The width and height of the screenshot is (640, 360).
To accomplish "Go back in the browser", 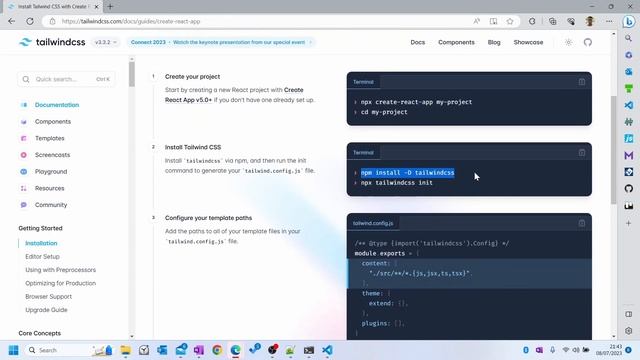I will 11,21.
